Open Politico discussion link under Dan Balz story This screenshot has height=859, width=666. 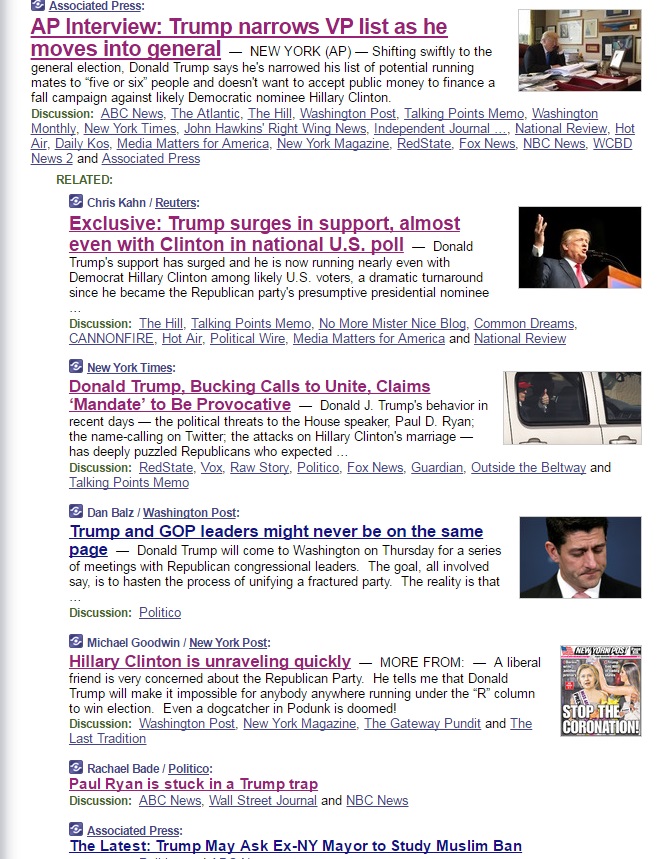[x=160, y=612]
